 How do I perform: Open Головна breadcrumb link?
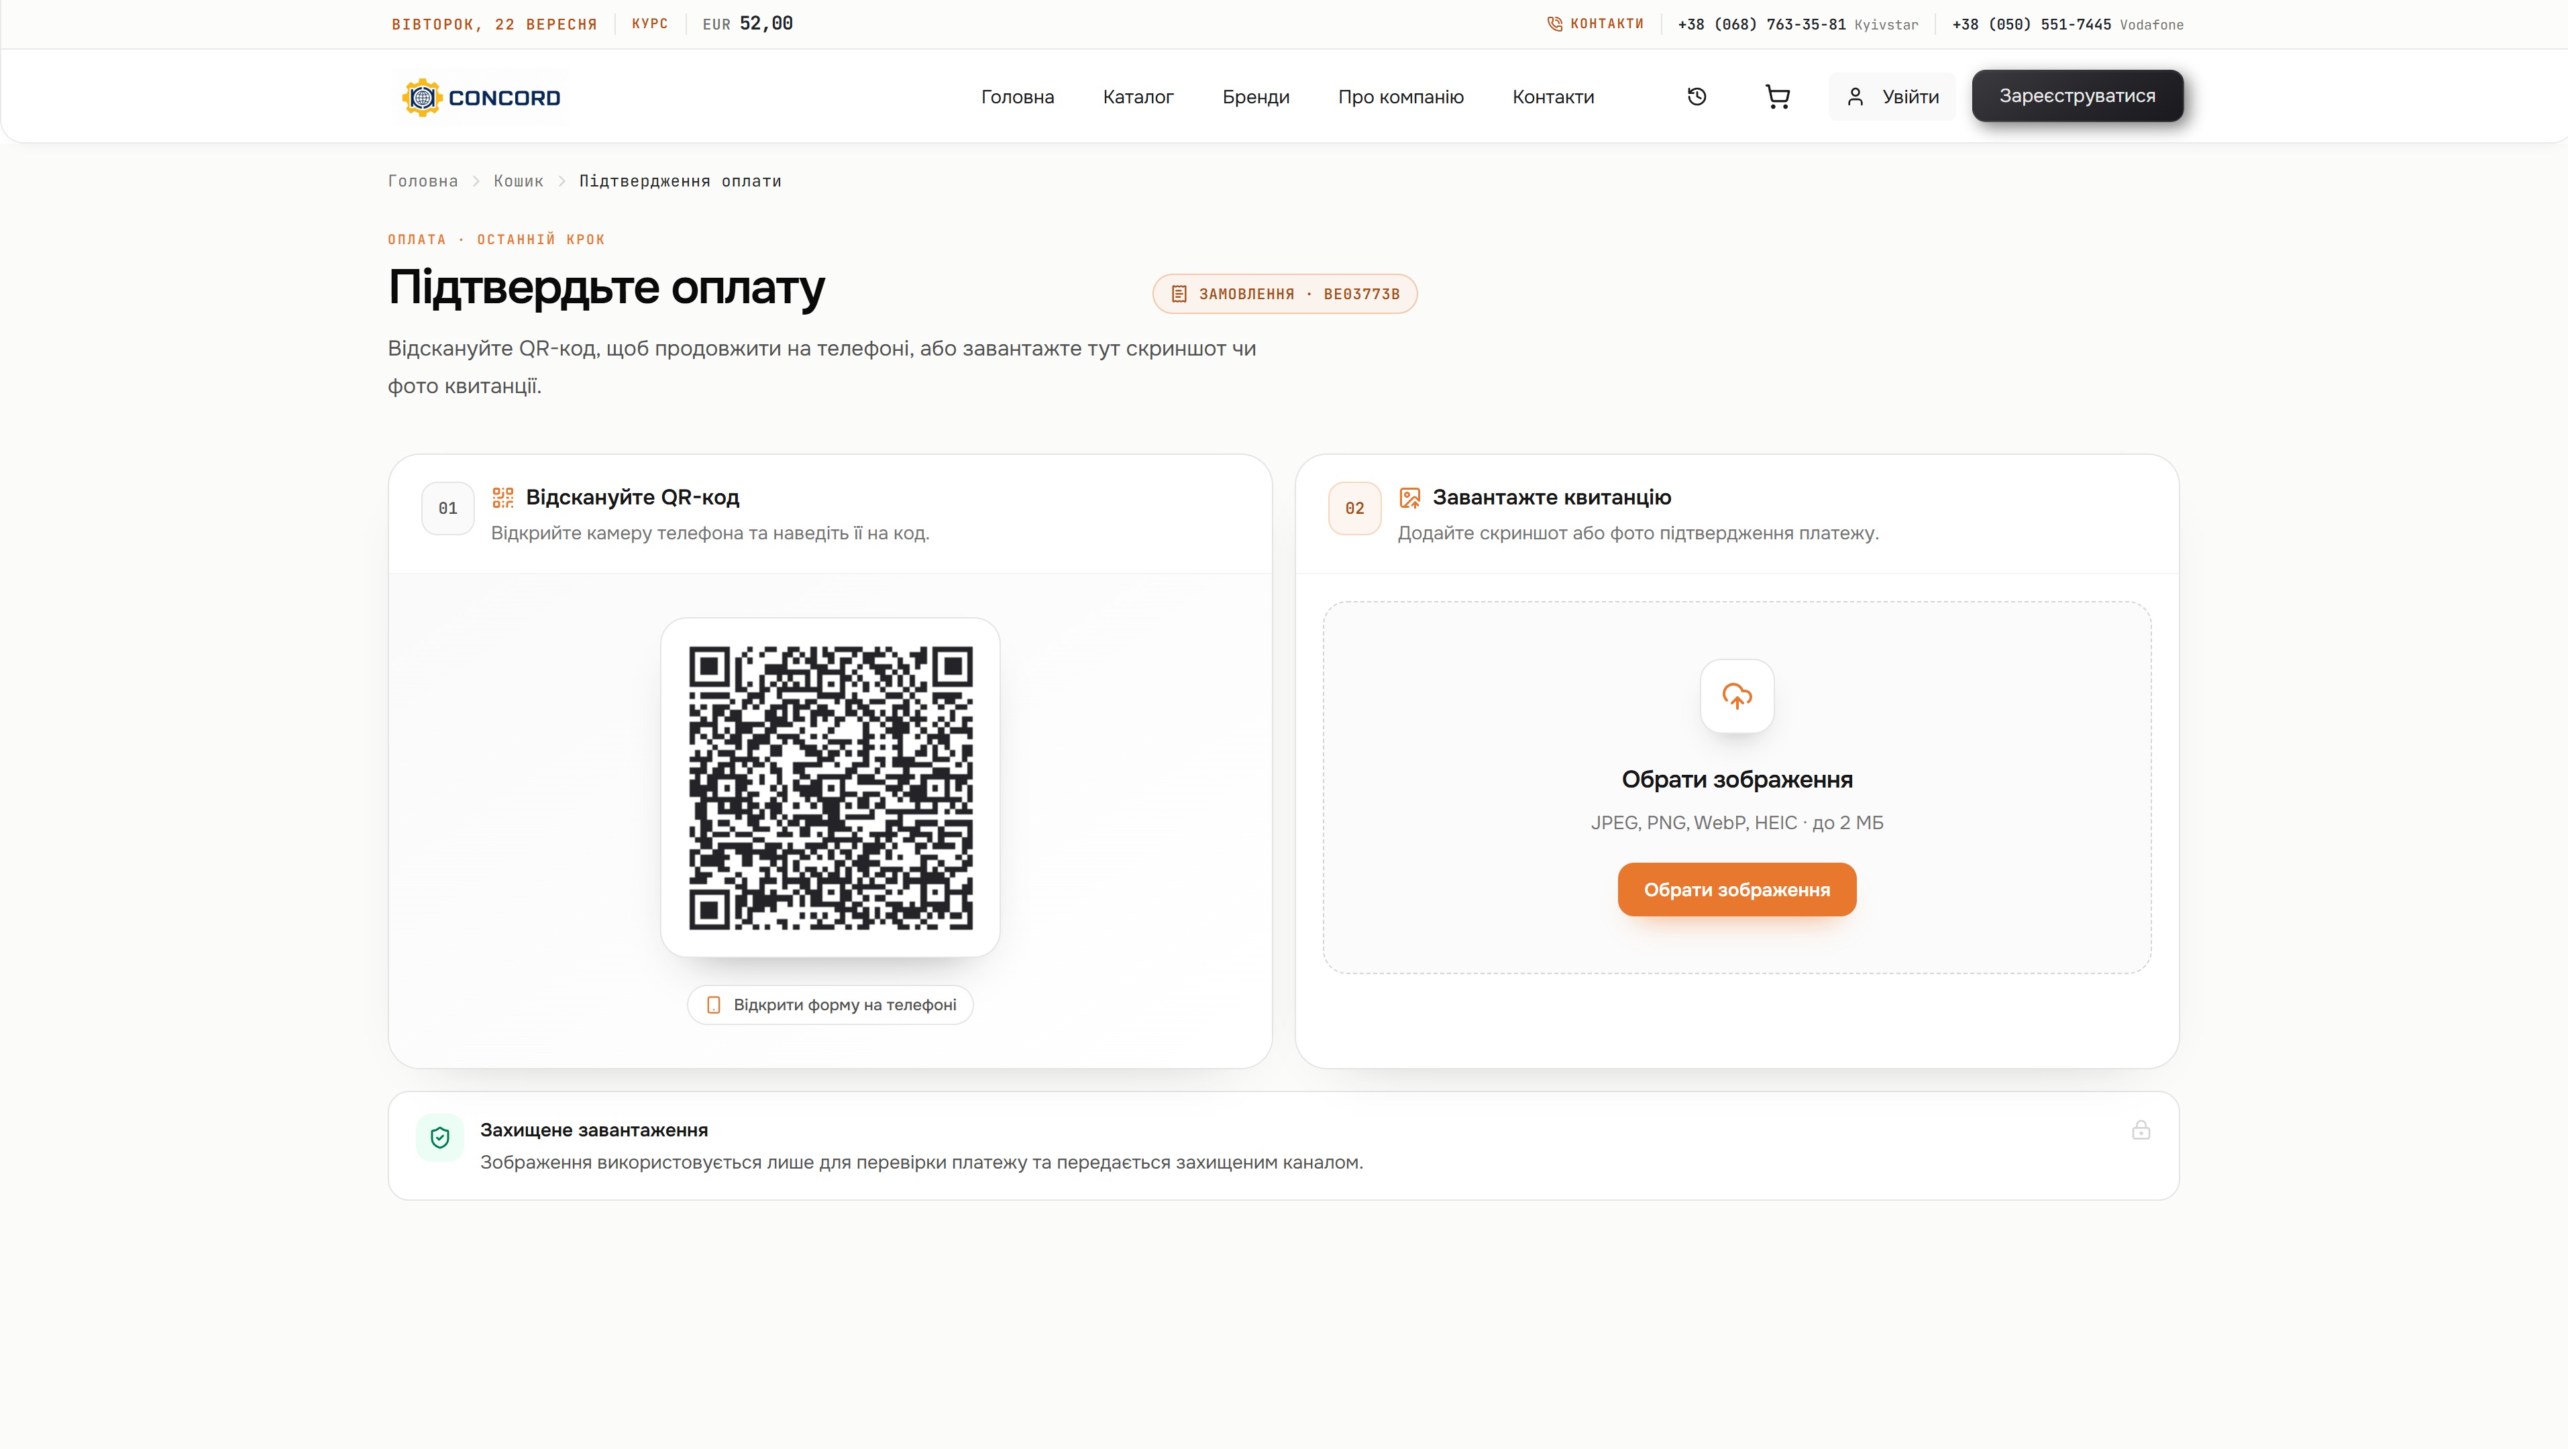point(423,181)
